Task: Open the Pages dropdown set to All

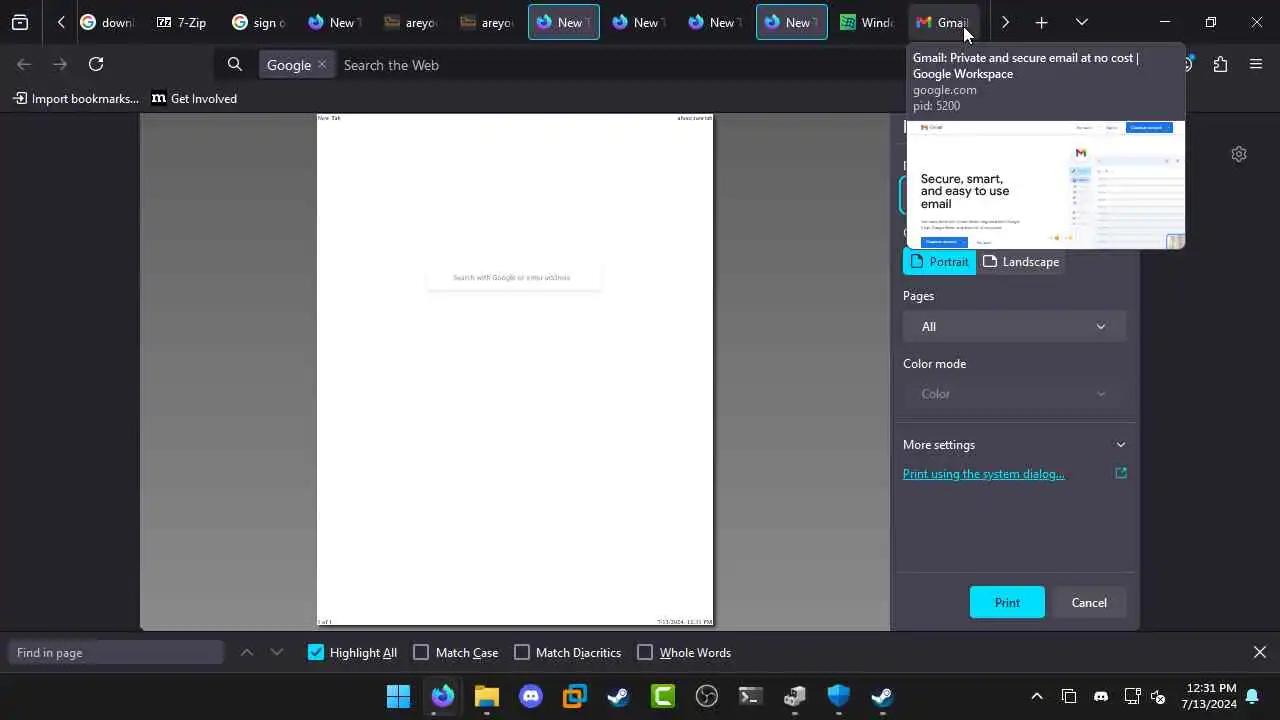Action: click(1014, 326)
